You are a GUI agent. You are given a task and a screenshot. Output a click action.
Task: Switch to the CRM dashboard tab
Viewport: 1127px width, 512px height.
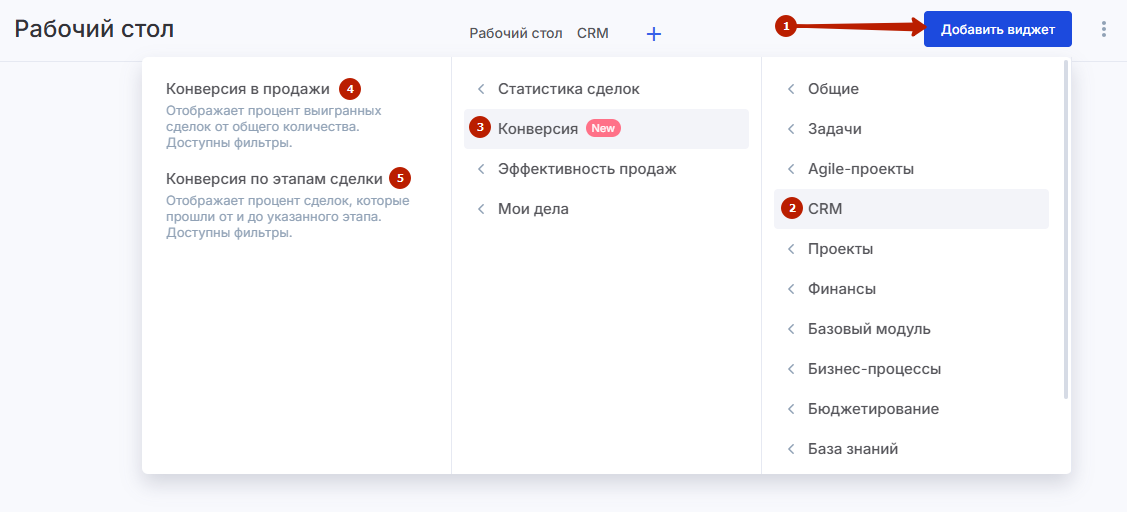(x=593, y=33)
